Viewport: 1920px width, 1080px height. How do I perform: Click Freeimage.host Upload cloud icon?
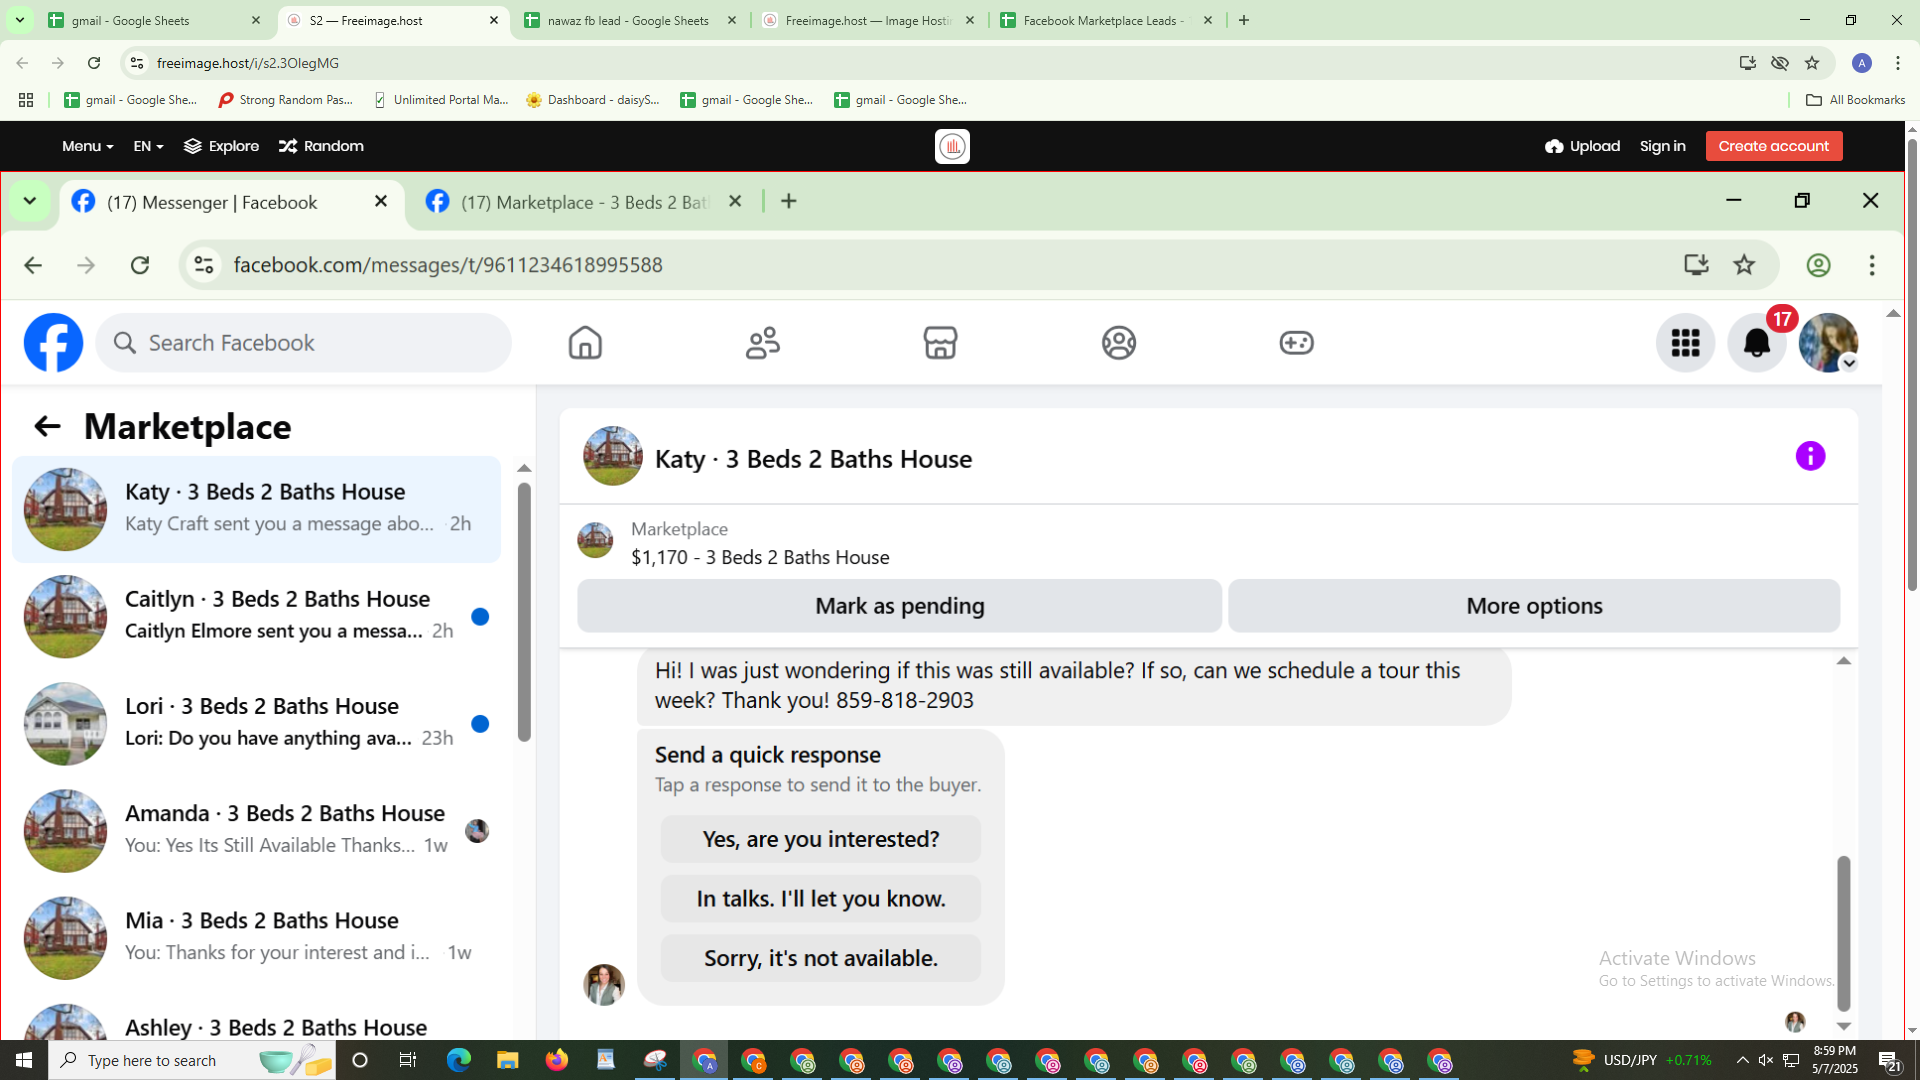click(x=1554, y=146)
